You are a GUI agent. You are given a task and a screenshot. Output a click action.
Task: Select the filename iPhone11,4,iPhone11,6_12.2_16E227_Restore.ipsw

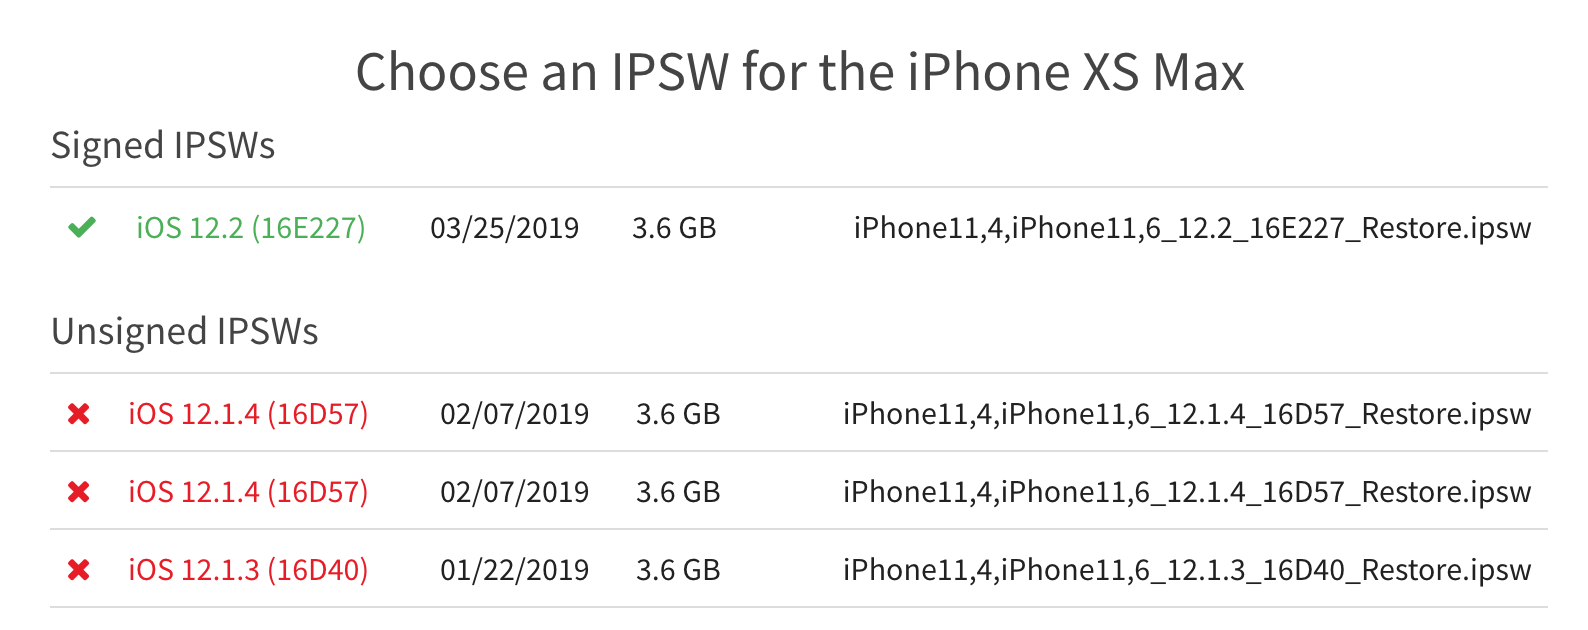(1192, 229)
